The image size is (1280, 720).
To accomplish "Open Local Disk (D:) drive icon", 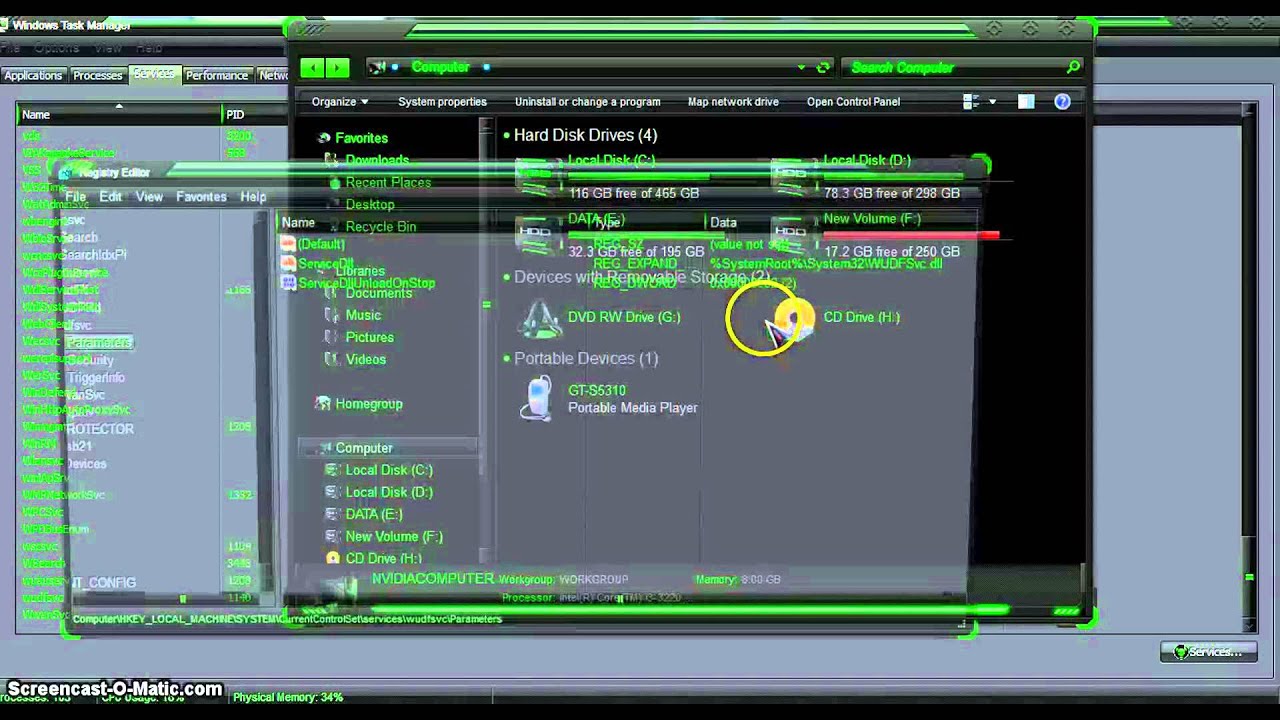I will coord(792,175).
